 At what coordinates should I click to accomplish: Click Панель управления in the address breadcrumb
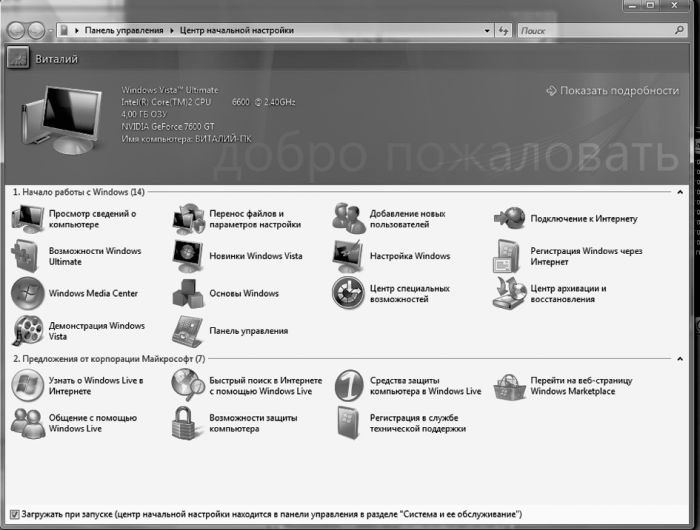point(122,31)
